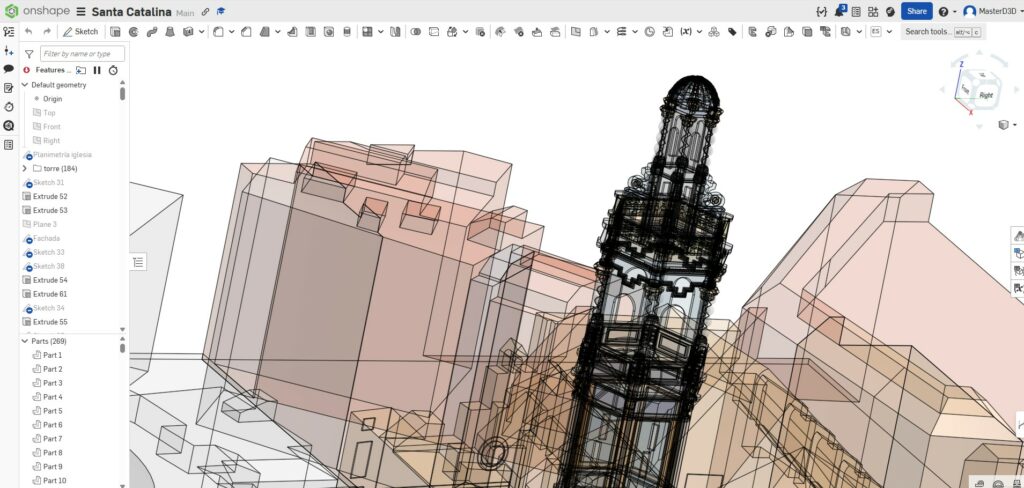The image size is (1024, 488).
Task: Collapse the Default geometry group
Action: pyautogui.click(x=25, y=85)
